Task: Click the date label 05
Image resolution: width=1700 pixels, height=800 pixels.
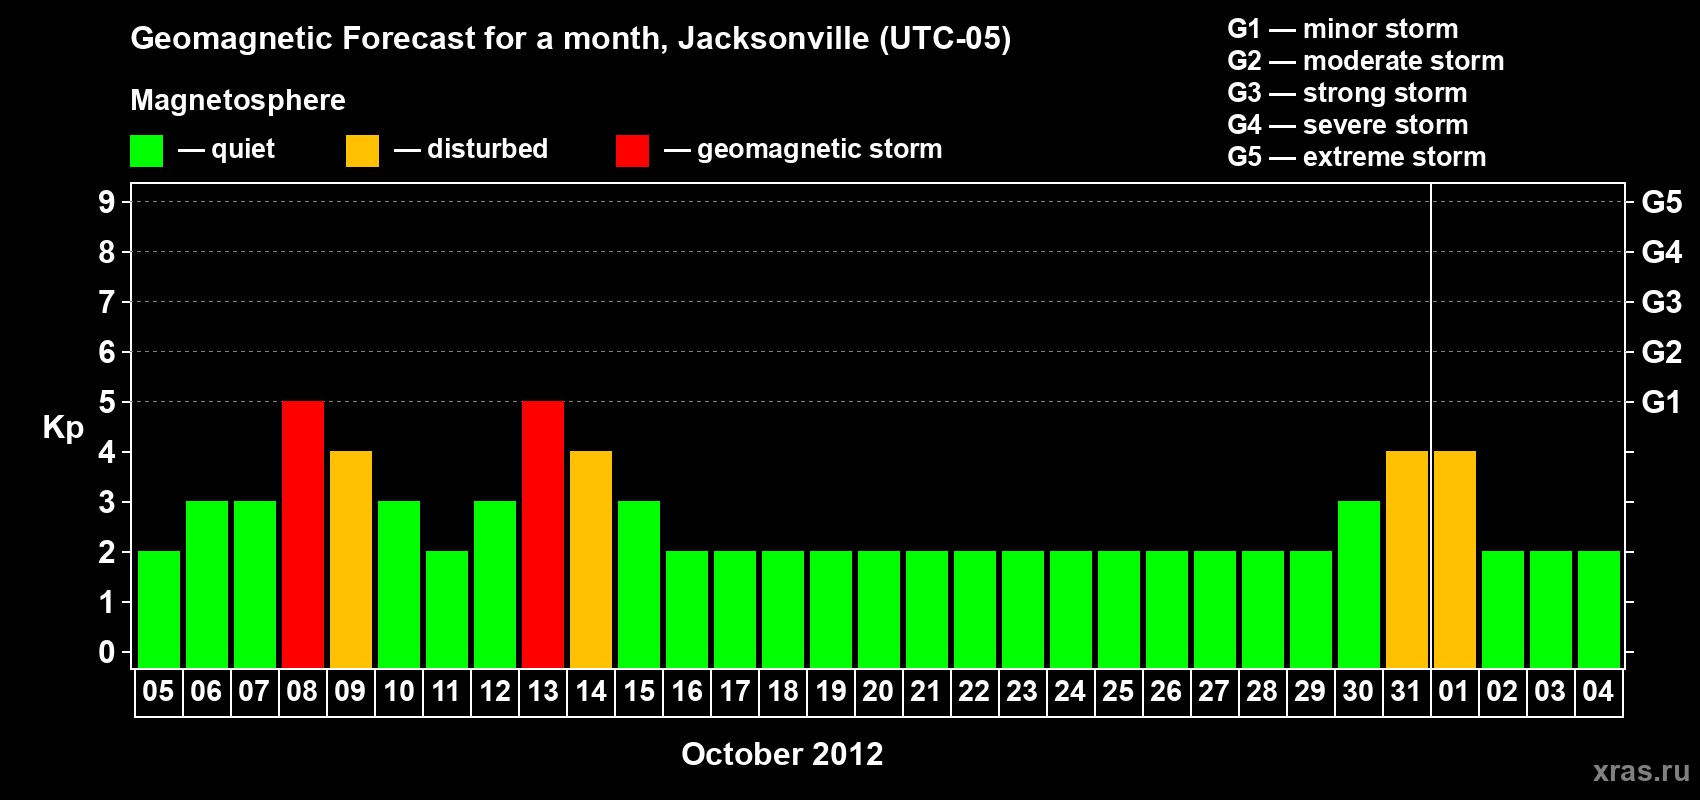Action: pos(158,691)
